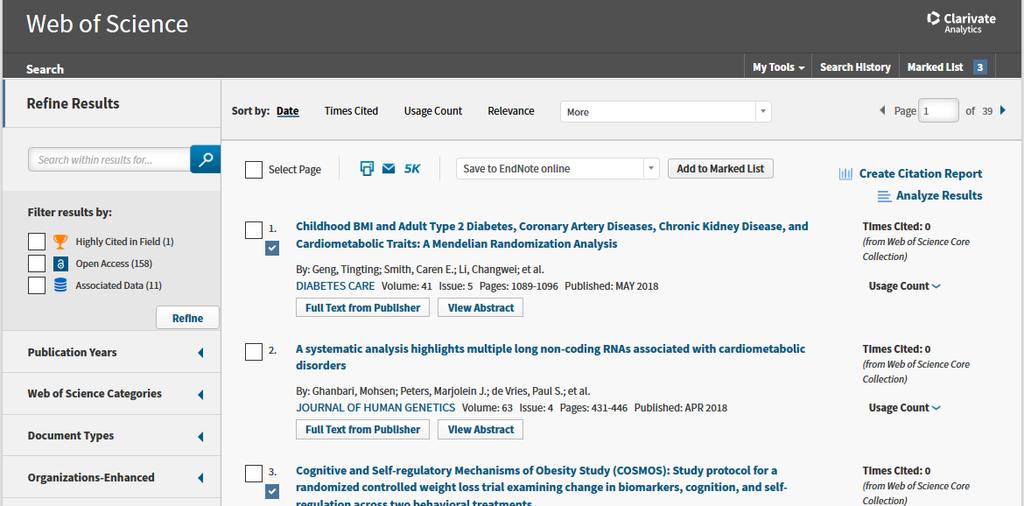Viewport: 1024px width, 506px height.
Task: Sort results by Relevance
Action: coord(511,111)
